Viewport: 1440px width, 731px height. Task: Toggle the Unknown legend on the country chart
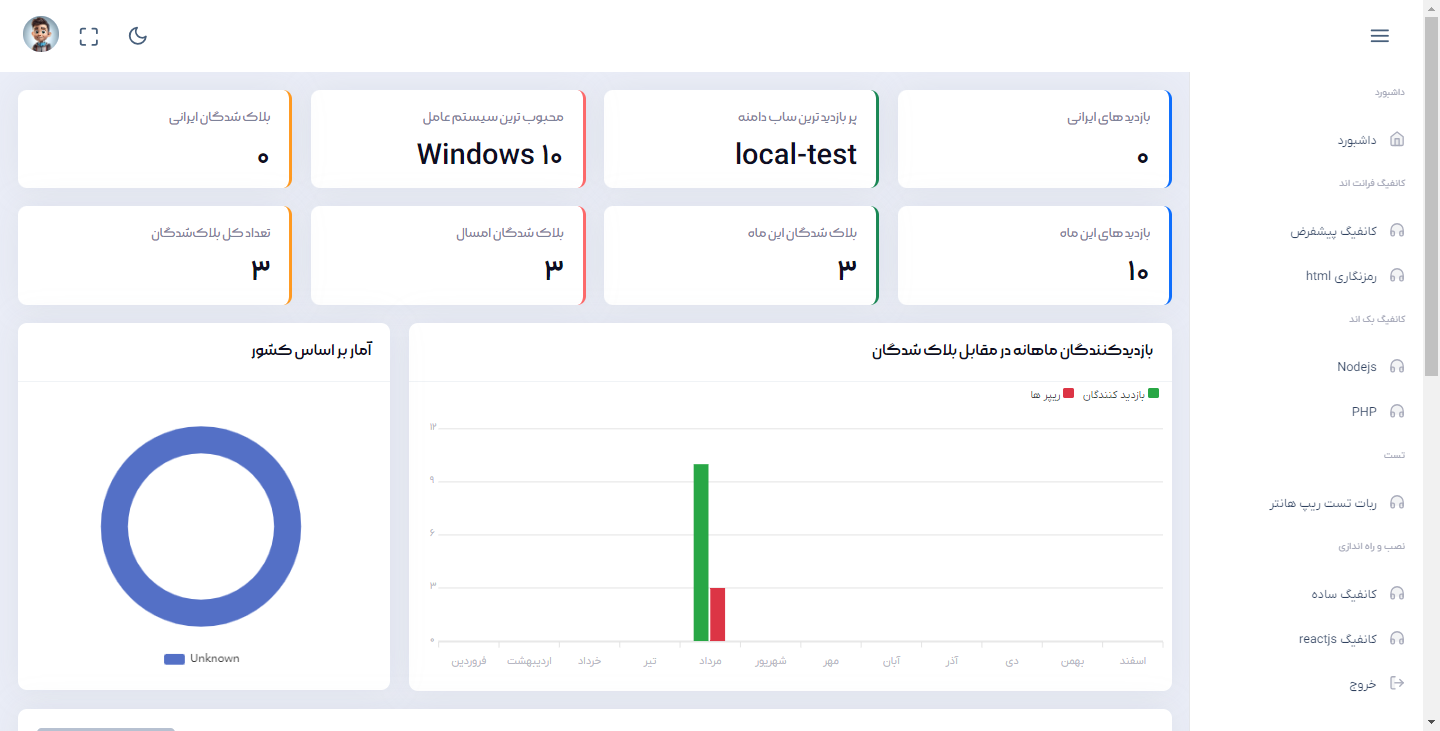point(202,659)
